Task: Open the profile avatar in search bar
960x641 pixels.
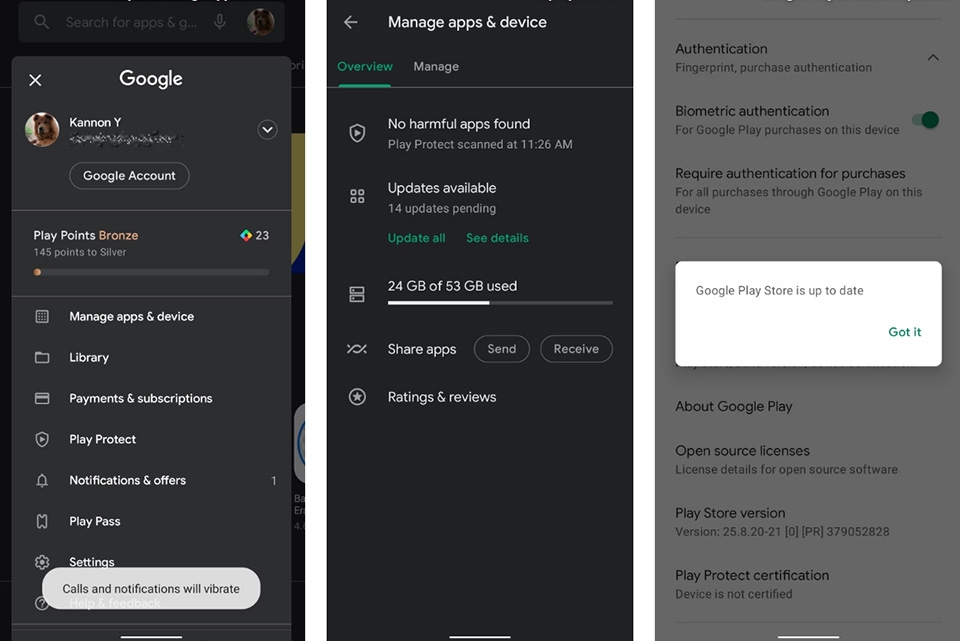Action: pos(261,22)
